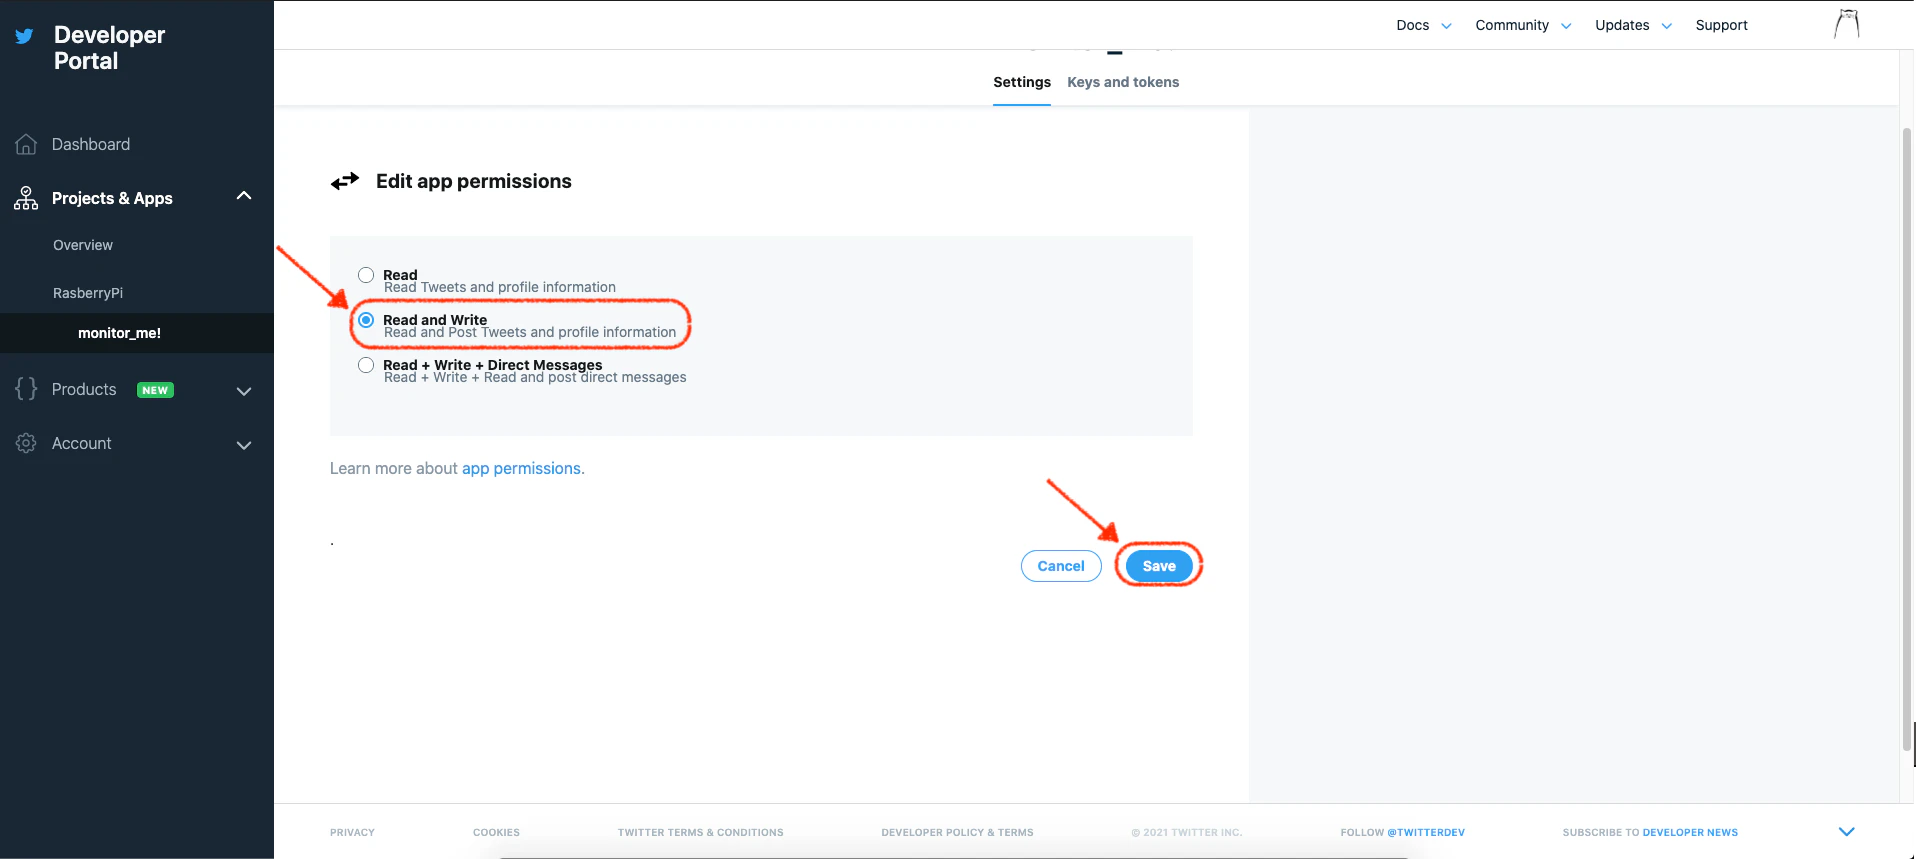Open the Docs dropdown menu
1916x859 pixels.
point(1424,25)
